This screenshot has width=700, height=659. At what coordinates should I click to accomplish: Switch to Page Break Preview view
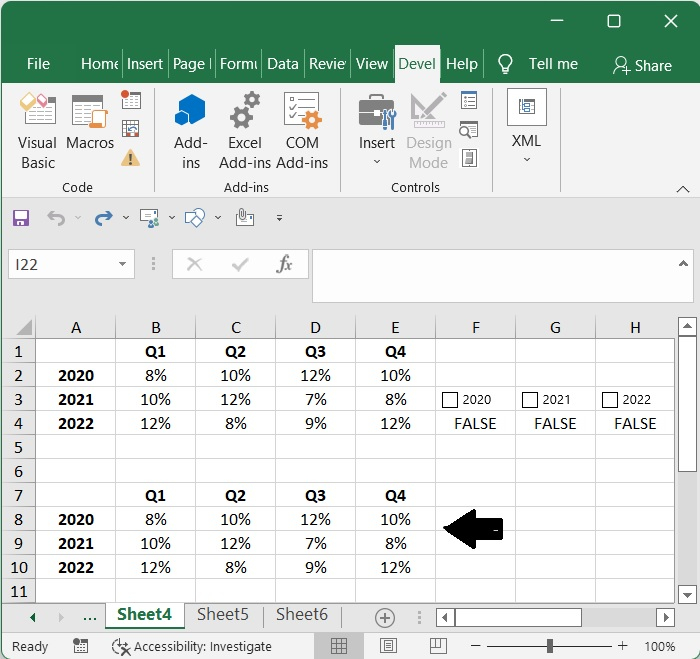(437, 646)
